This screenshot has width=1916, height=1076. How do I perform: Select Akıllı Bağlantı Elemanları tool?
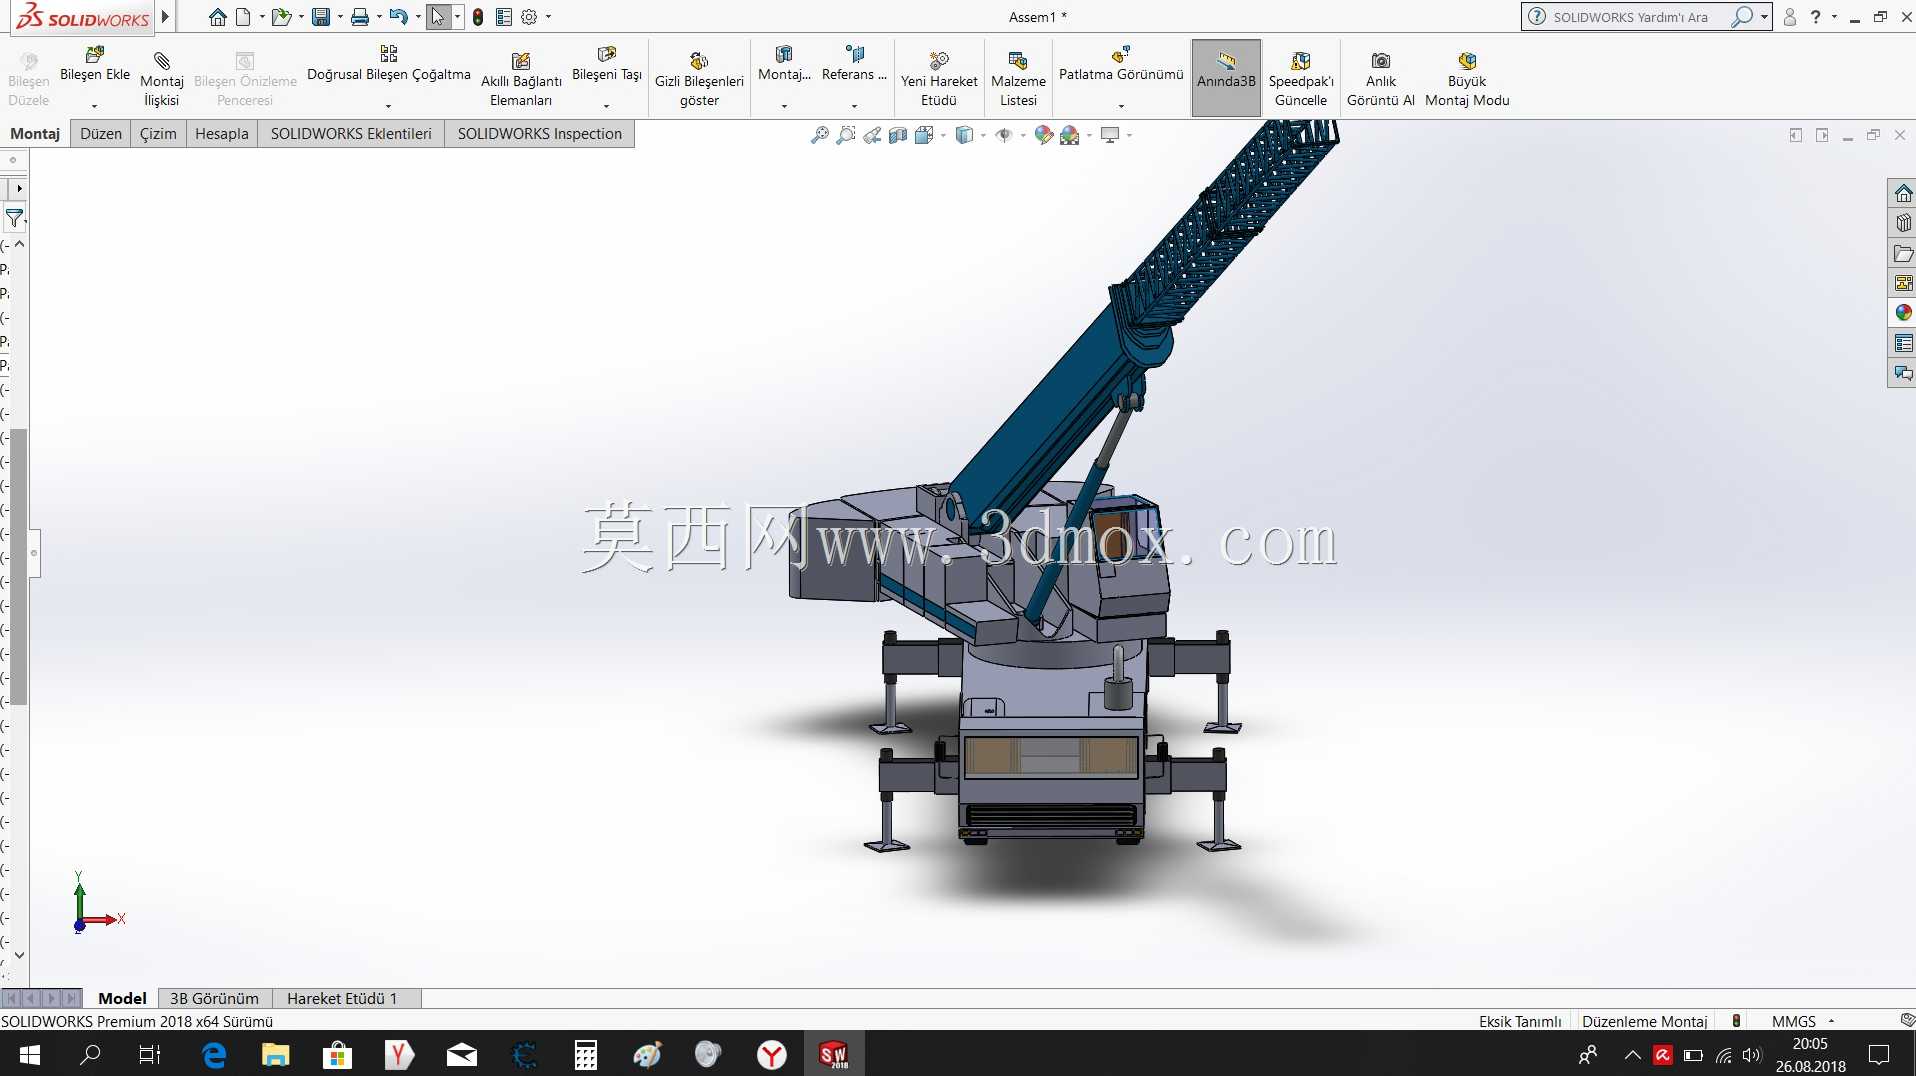click(521, 78)
